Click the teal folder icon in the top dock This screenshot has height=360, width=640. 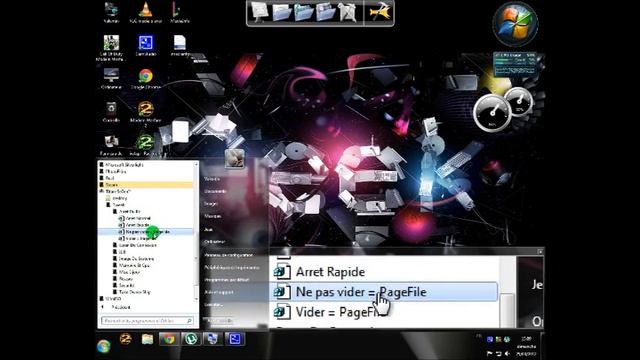point(303,13)
